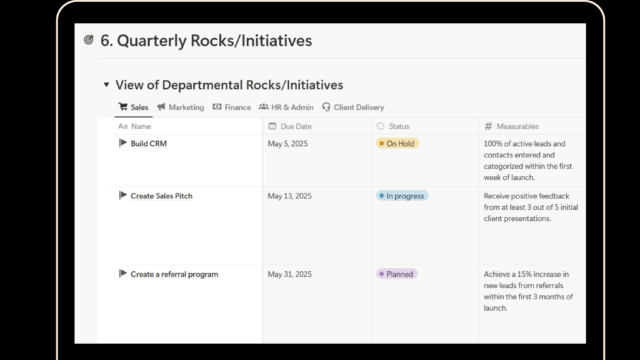Click the measurable text starting '100% of active leads'

(x=528, y=160)
